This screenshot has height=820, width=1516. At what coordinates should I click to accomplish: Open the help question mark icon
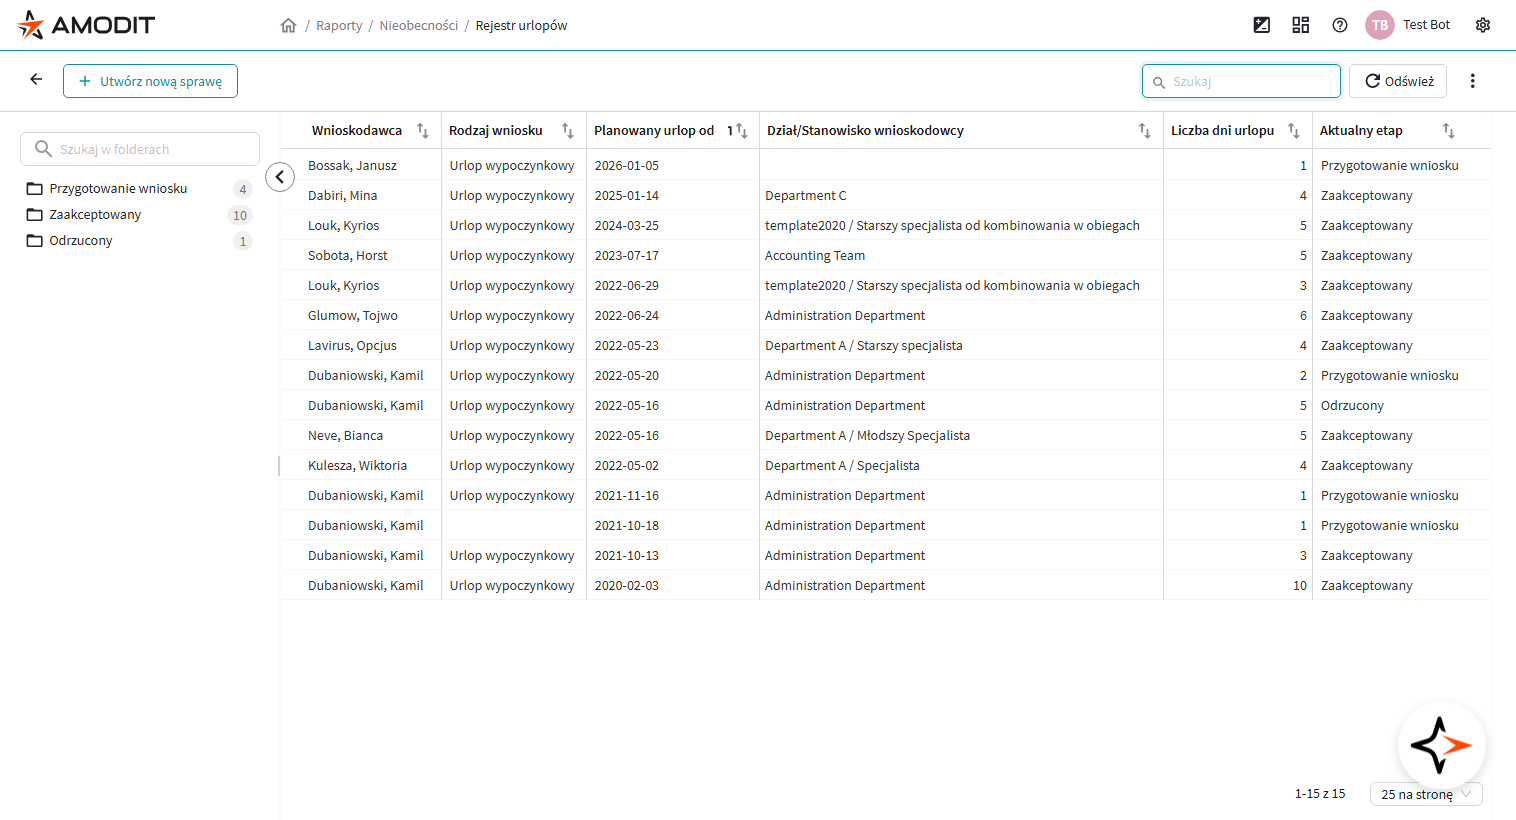(1340, 25)
